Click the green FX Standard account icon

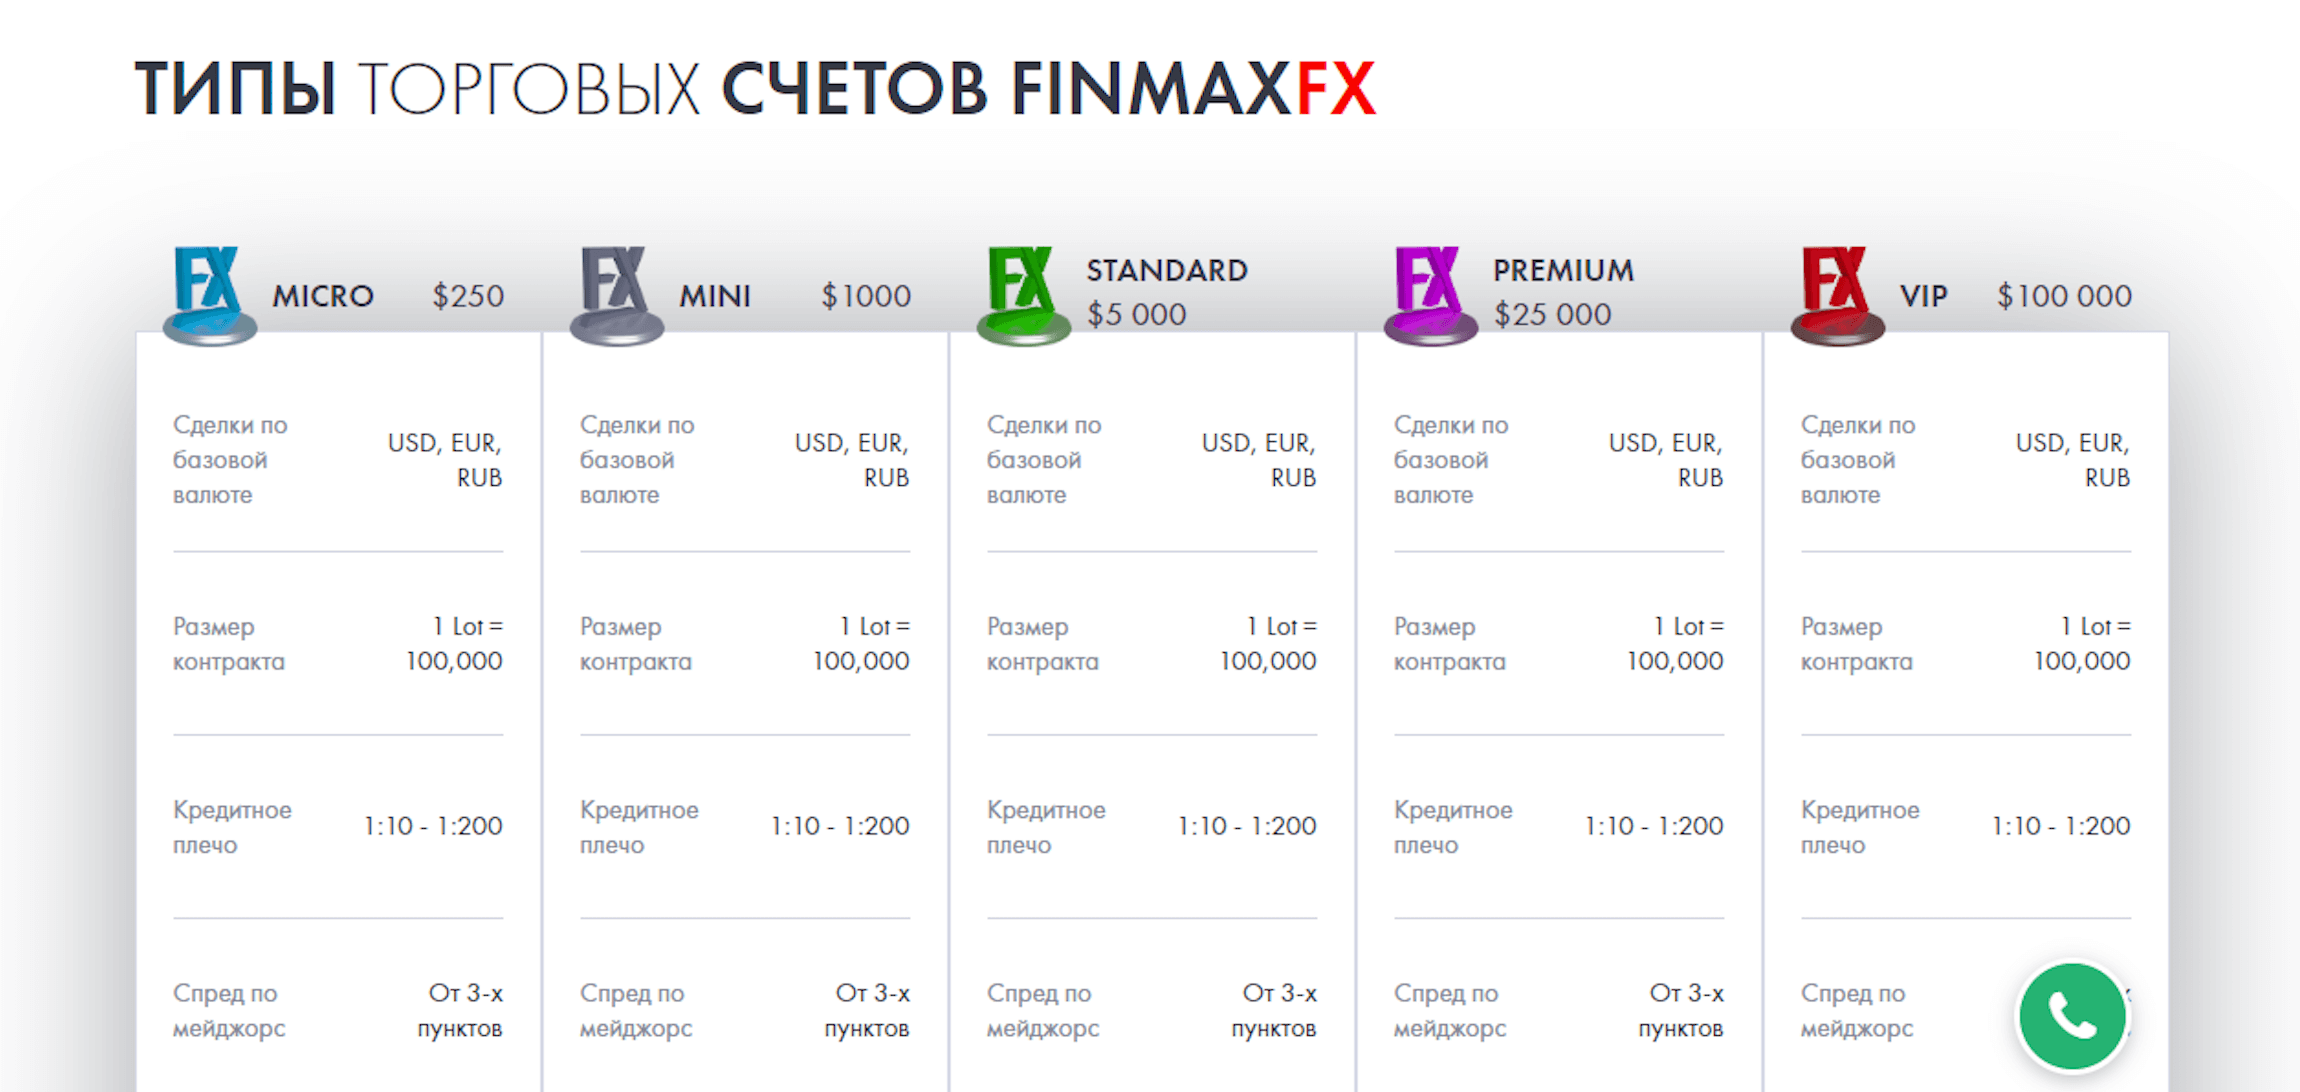tap(1024, 295)
